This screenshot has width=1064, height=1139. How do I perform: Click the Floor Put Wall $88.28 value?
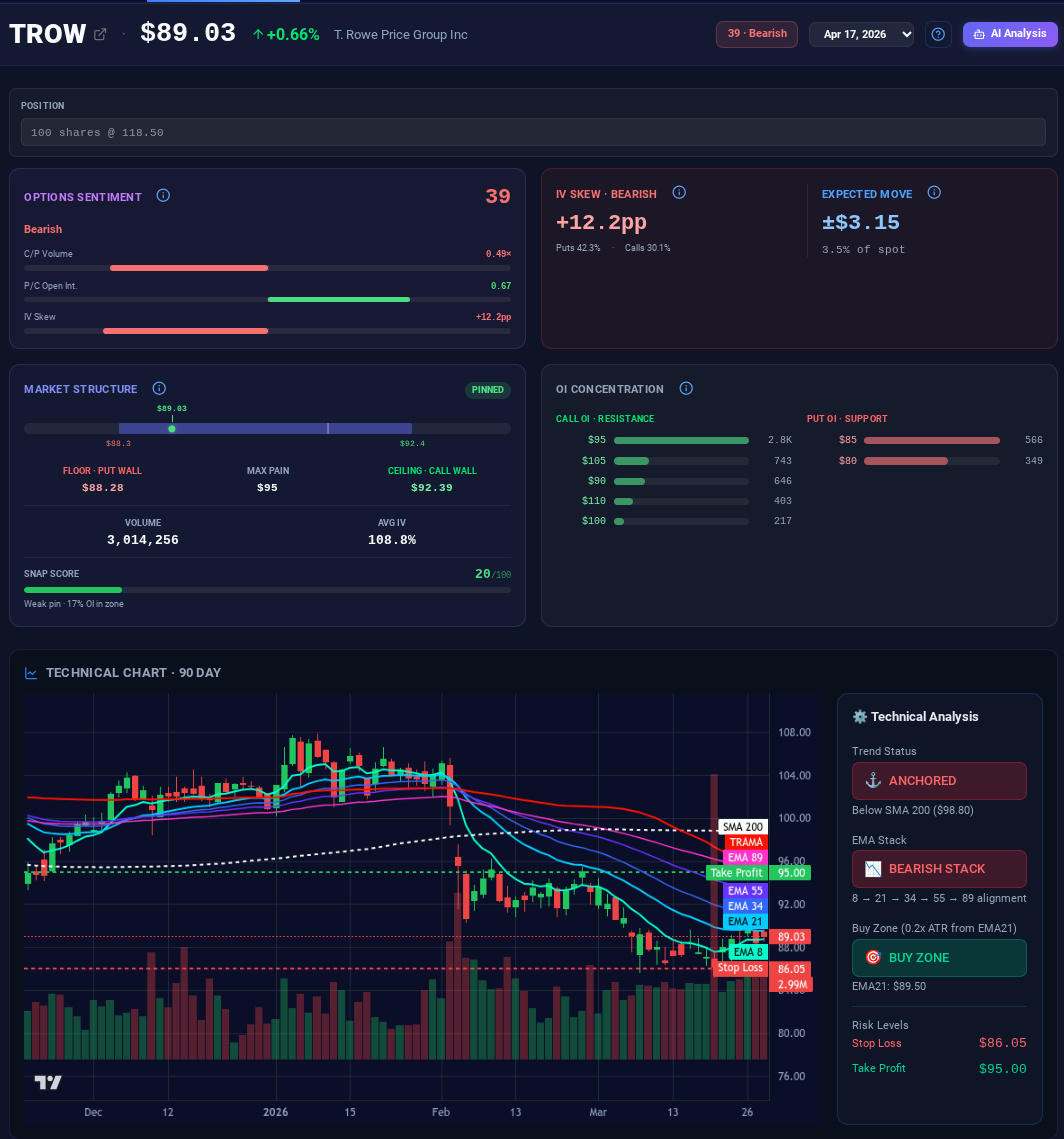102,487
